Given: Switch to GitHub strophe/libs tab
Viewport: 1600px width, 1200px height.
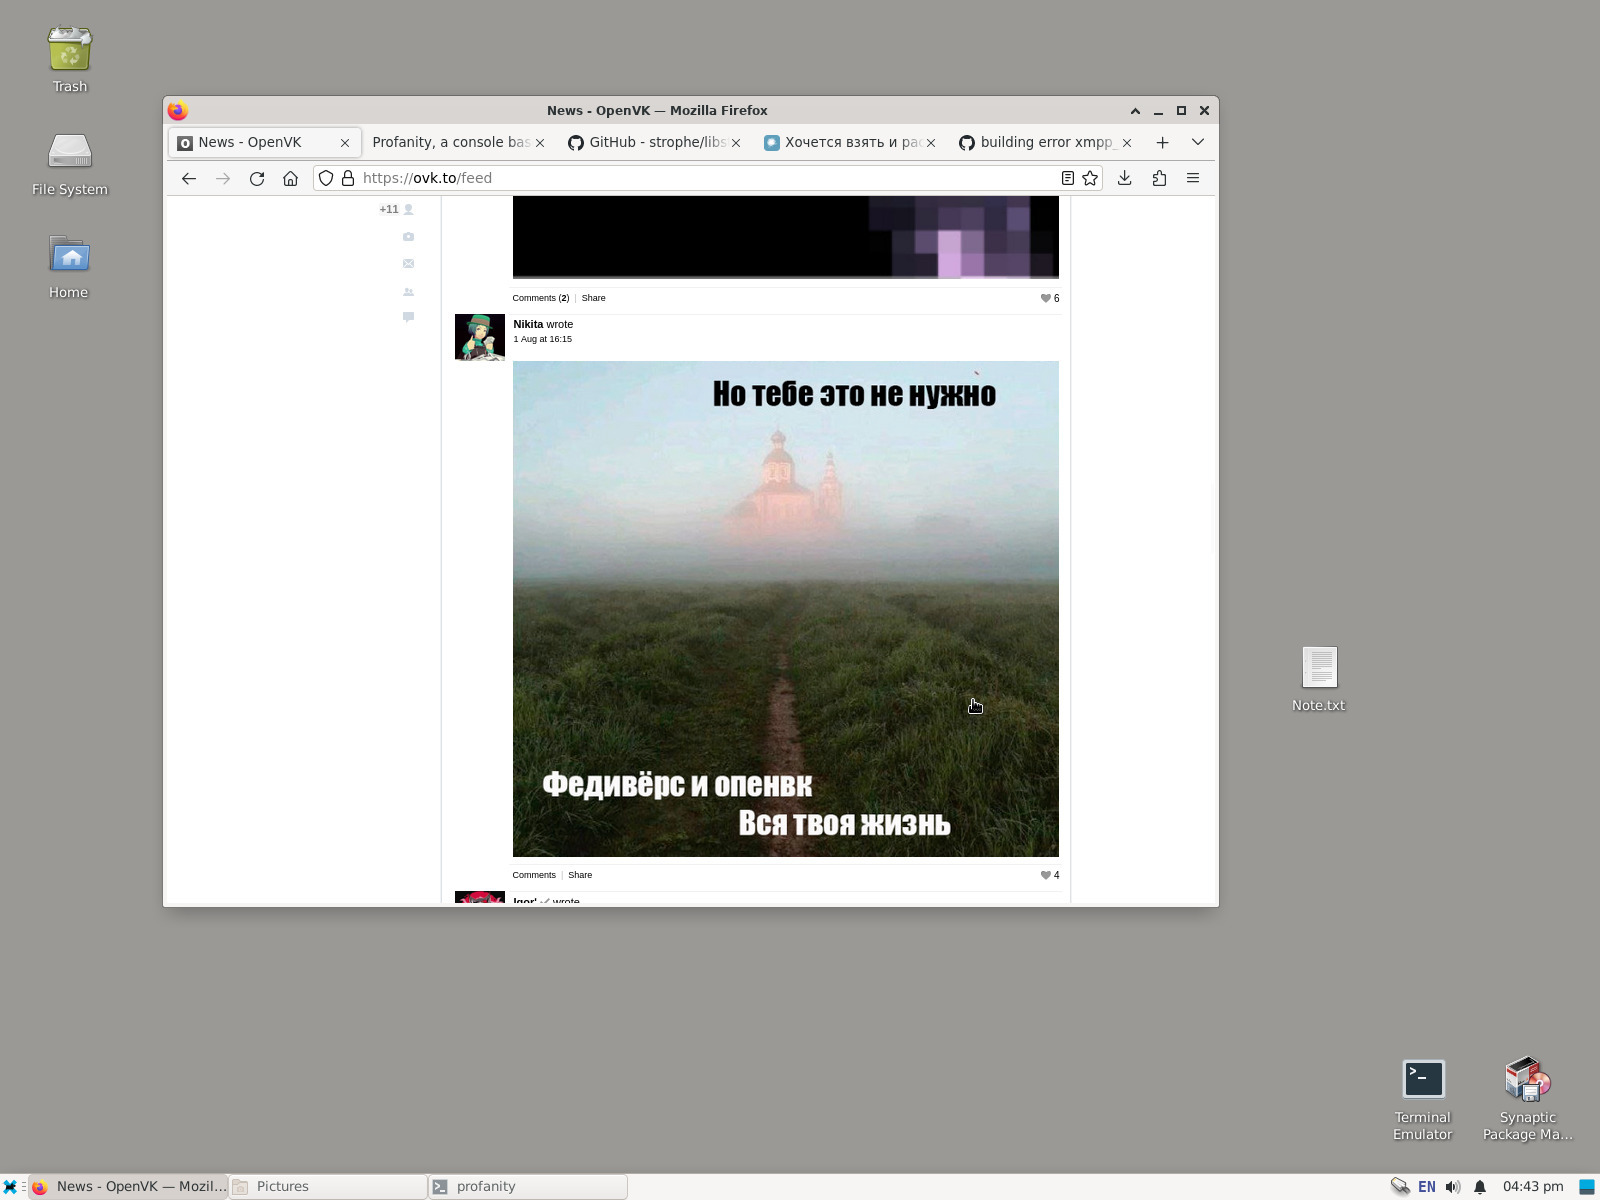Looking at the screenshot, I should point(656,142).
